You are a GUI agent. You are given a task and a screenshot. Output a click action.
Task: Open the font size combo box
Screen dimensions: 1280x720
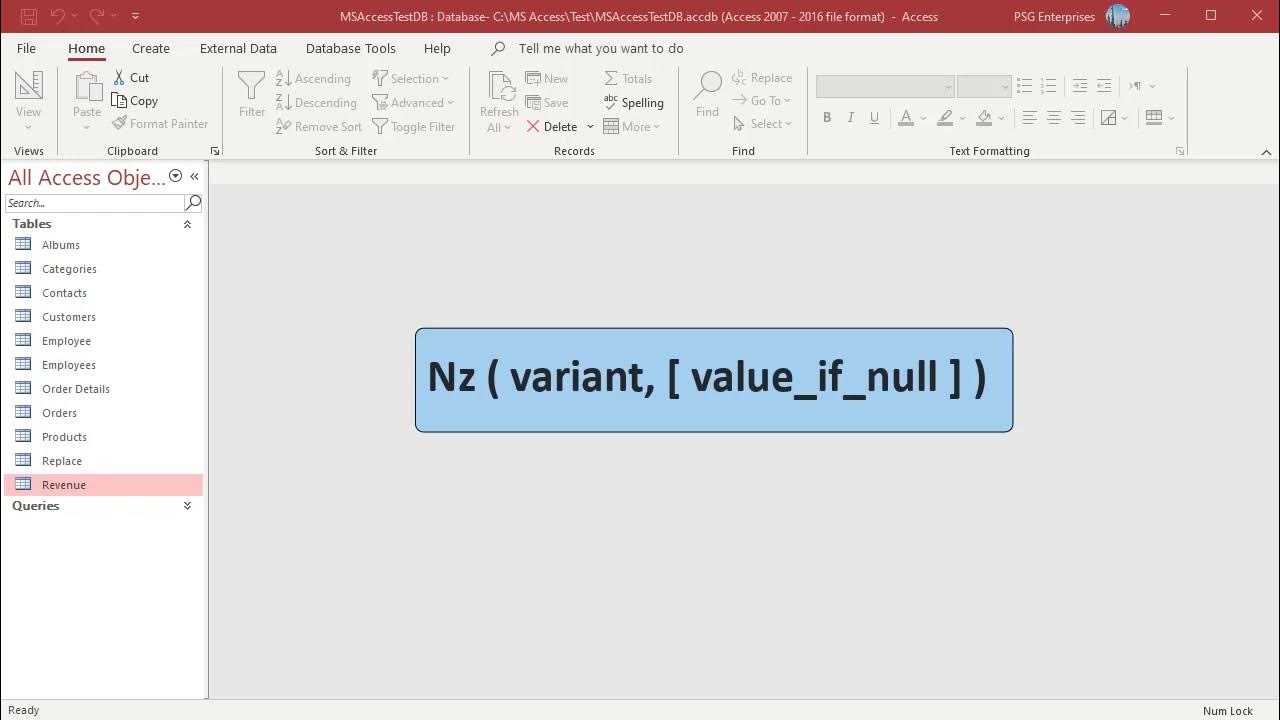(x=984, y=87)
